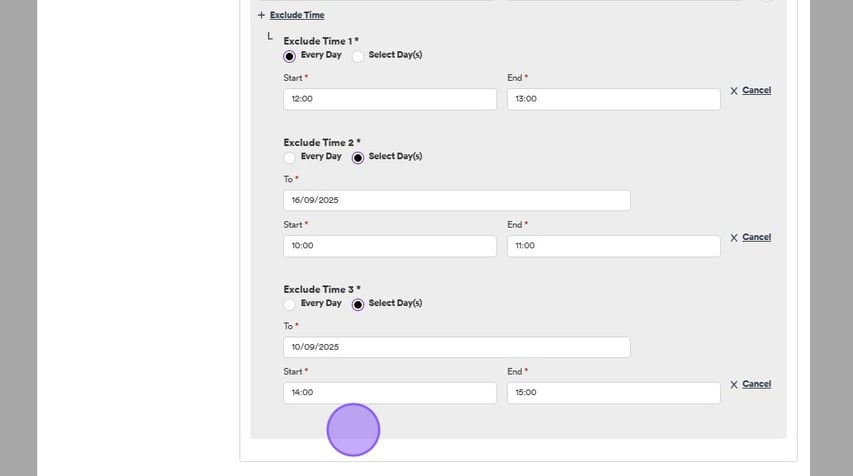Select Every Day for Exclude Time 2
Viewport: 853px width, 476px height.
tap(290, 158)
